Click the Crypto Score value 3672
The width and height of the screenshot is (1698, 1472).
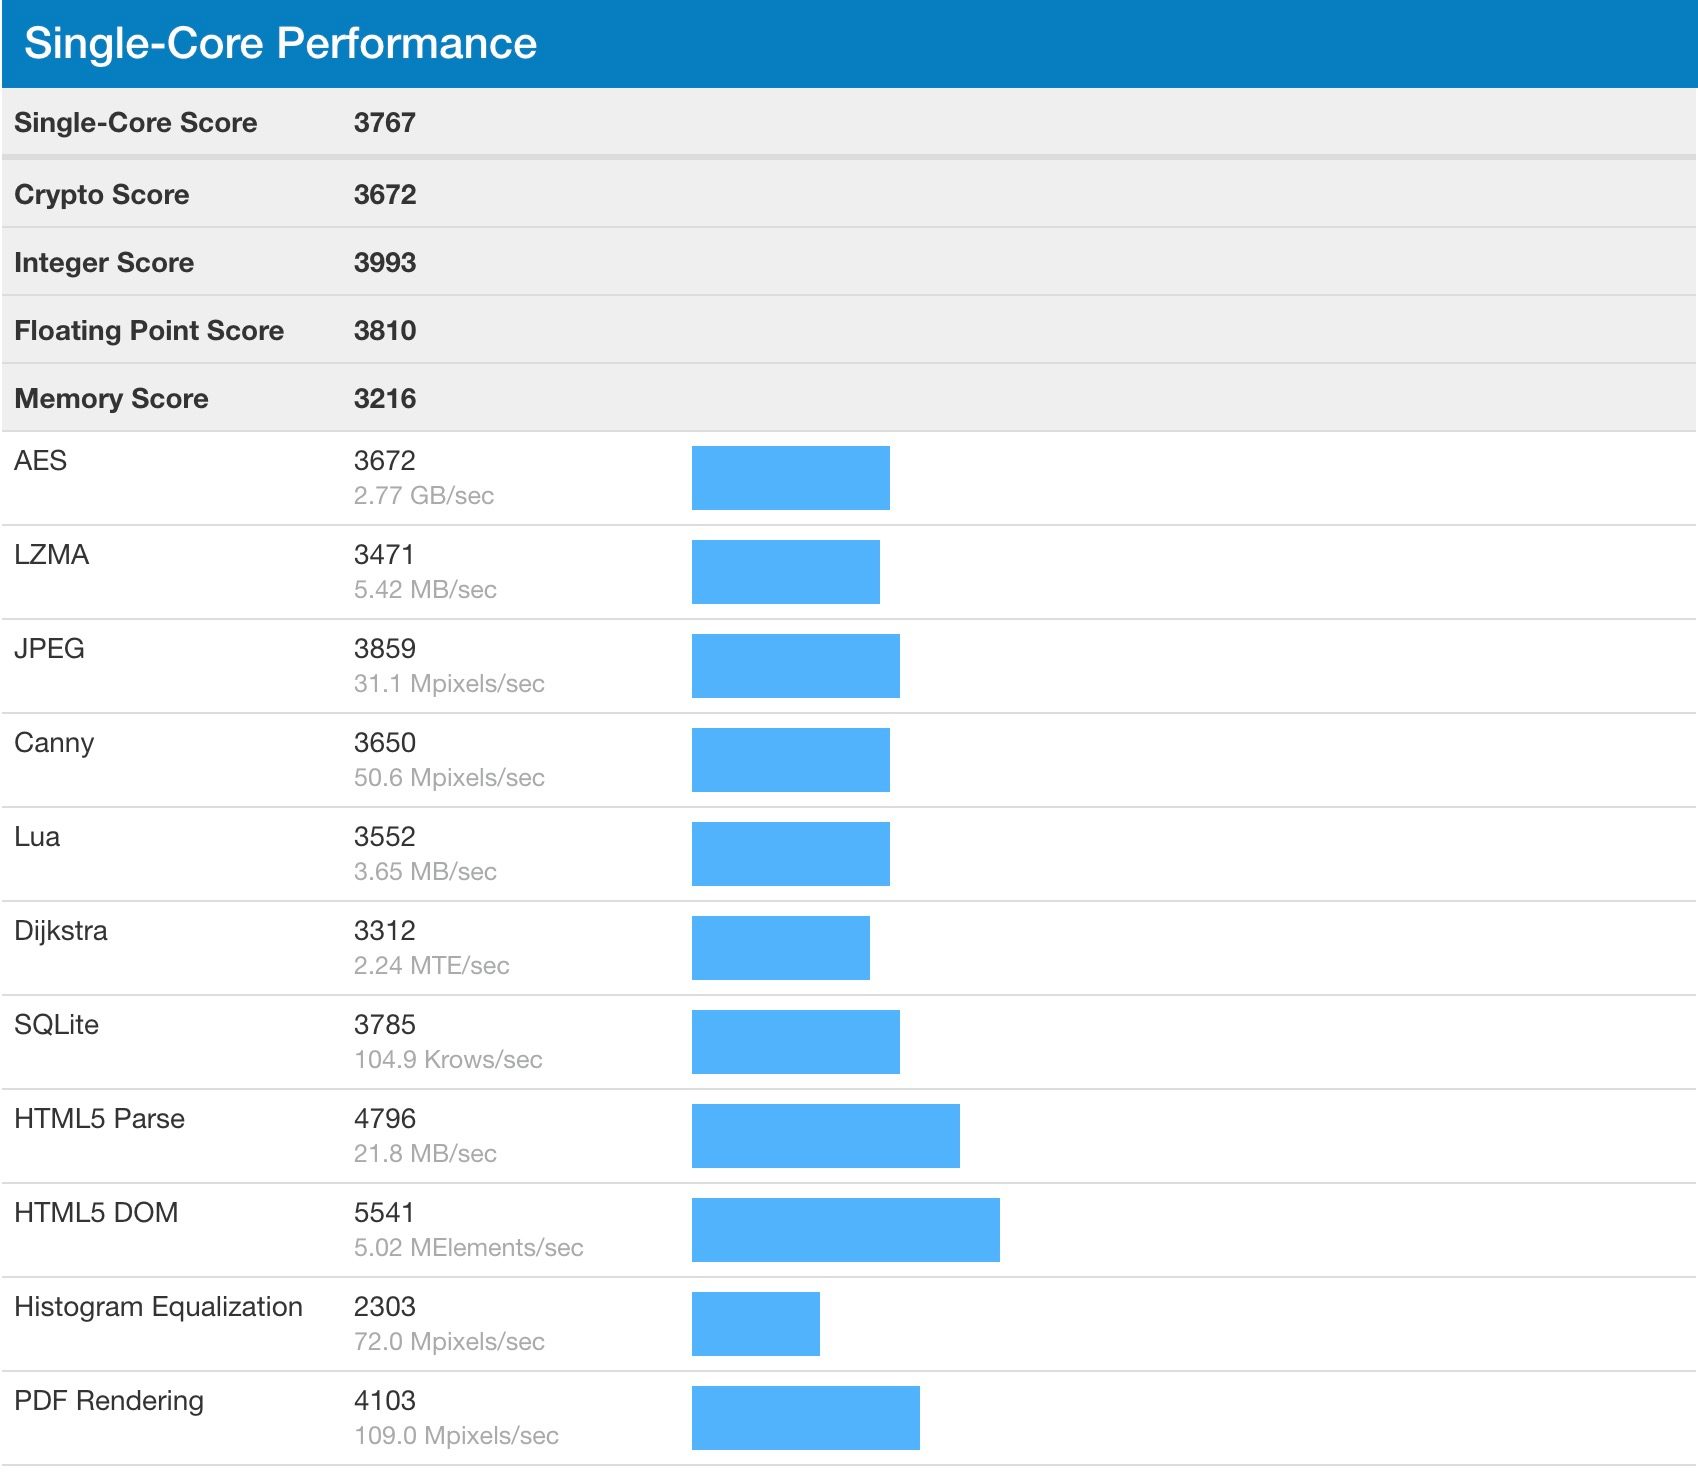click(384, 194)
